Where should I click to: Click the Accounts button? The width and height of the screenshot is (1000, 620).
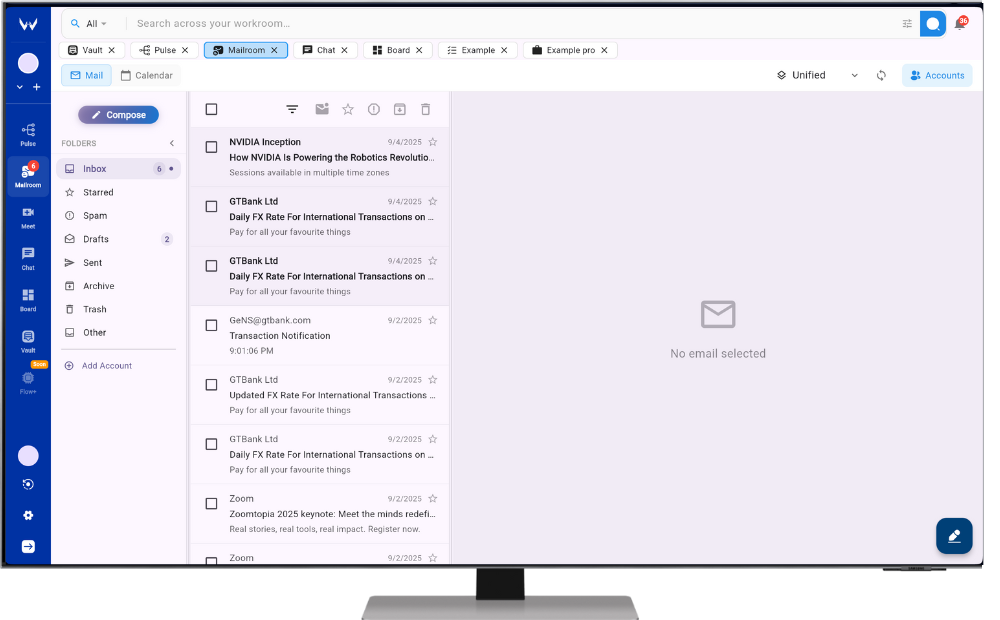click(x=937, y=75)
